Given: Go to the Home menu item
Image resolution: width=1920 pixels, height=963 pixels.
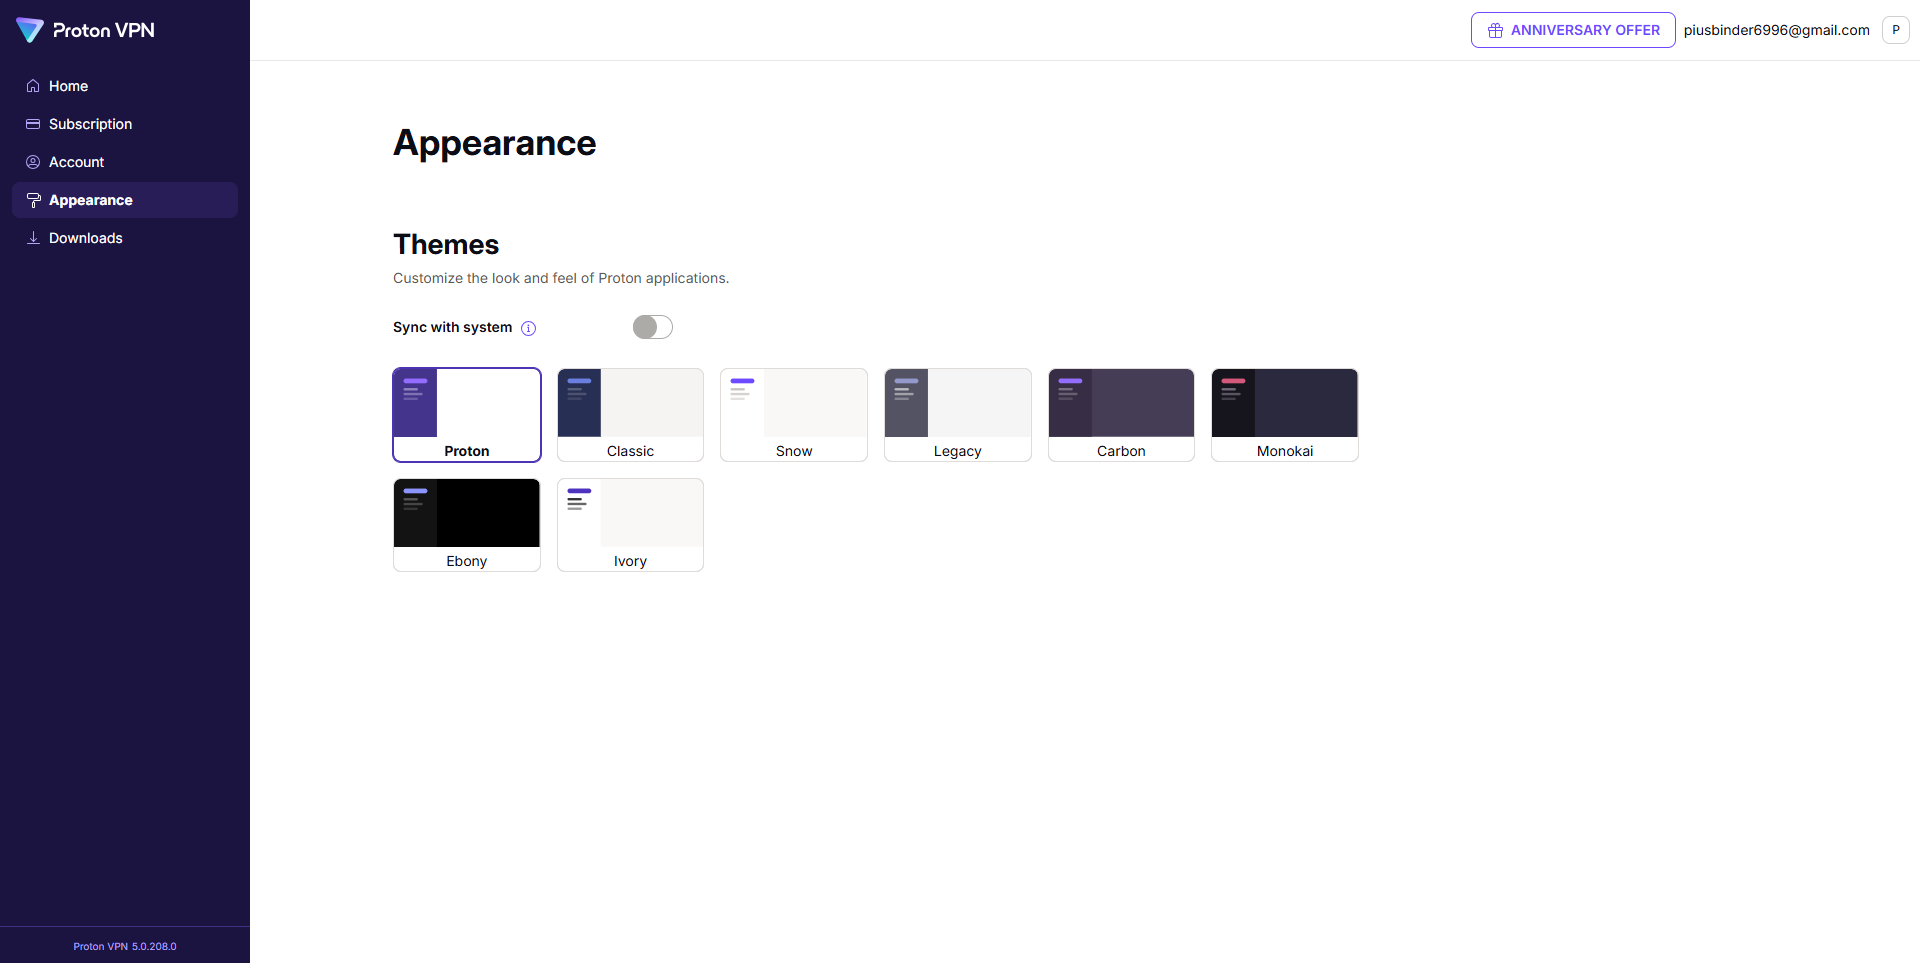Looking at the screenshot, I should click(x=125, y=86).
